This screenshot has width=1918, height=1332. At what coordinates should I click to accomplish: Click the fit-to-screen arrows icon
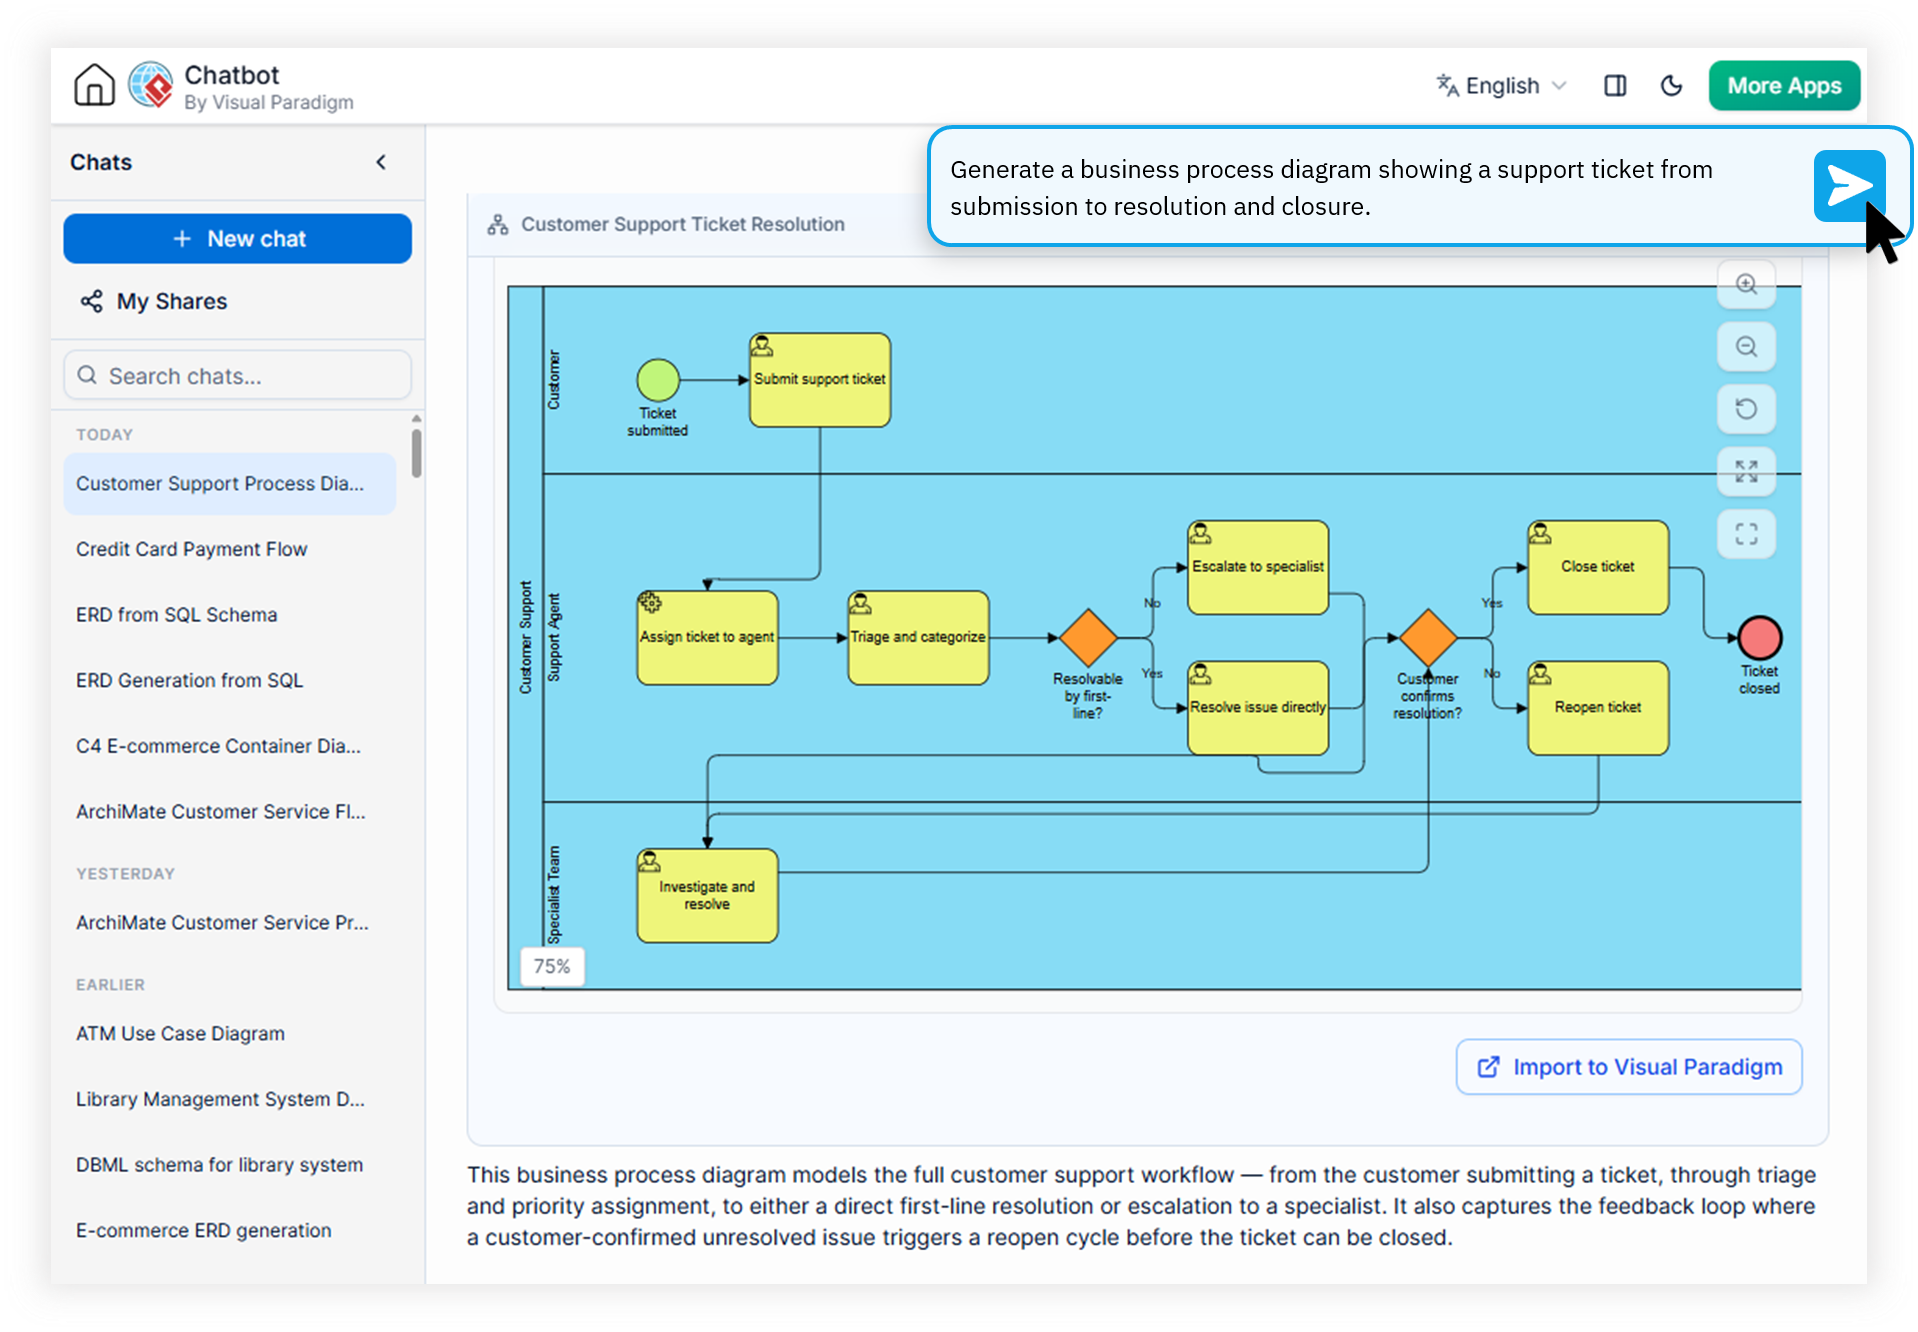pyautogui.click(x=1746, y=471)
